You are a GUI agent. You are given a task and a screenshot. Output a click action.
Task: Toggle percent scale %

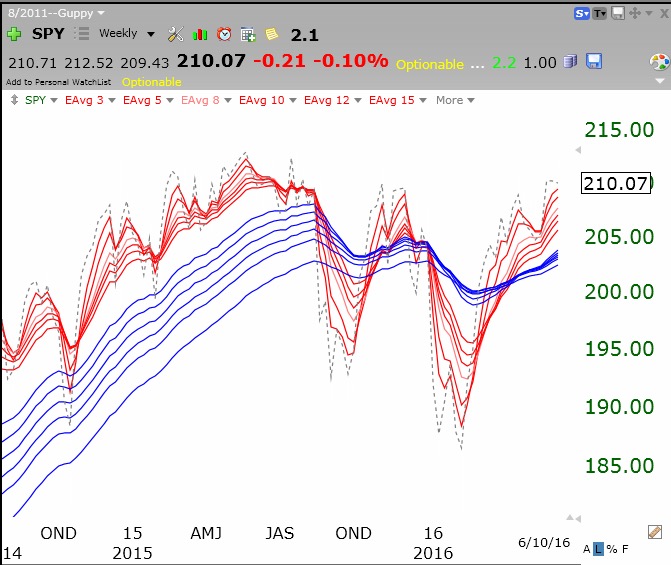click(612, 549)
